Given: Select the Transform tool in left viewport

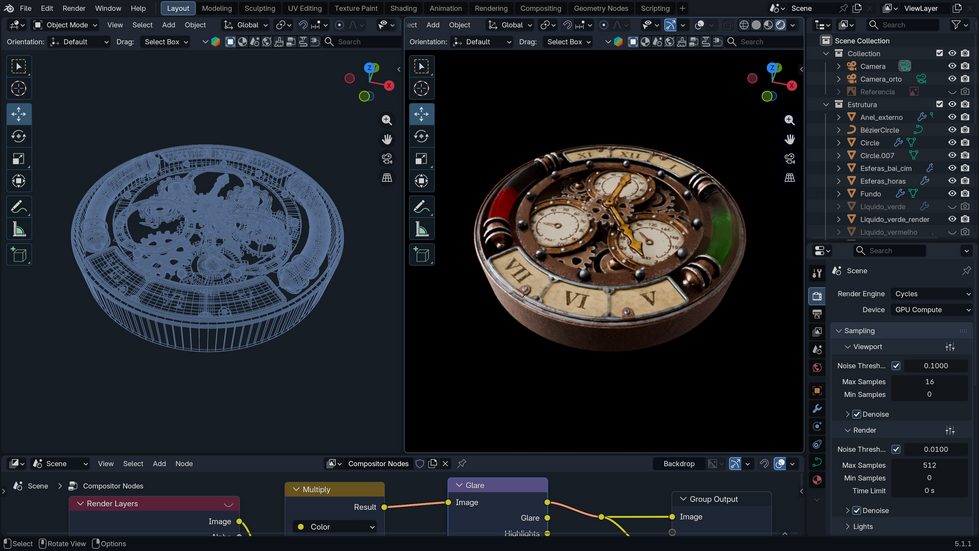Looking at the screenshot, I should (x=19, y=181).
